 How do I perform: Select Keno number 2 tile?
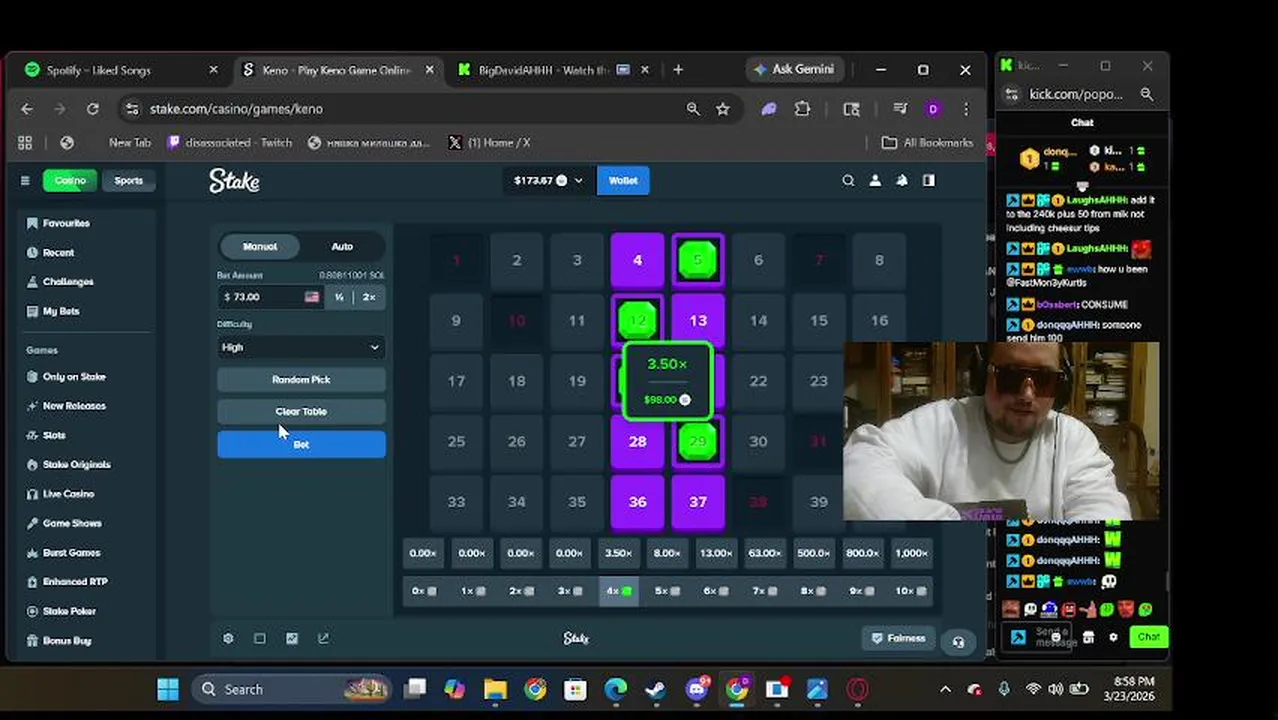517,260
